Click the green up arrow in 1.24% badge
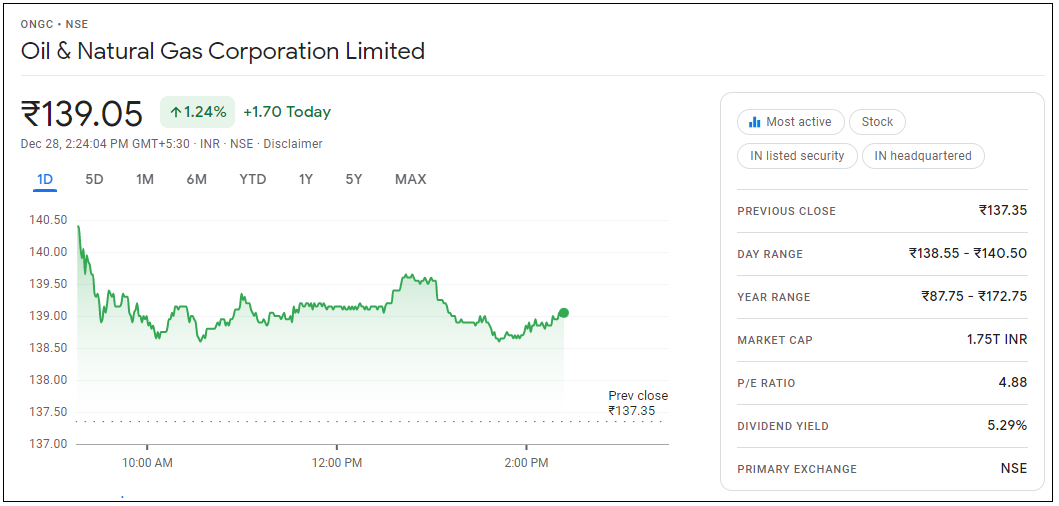 [176, 112]
